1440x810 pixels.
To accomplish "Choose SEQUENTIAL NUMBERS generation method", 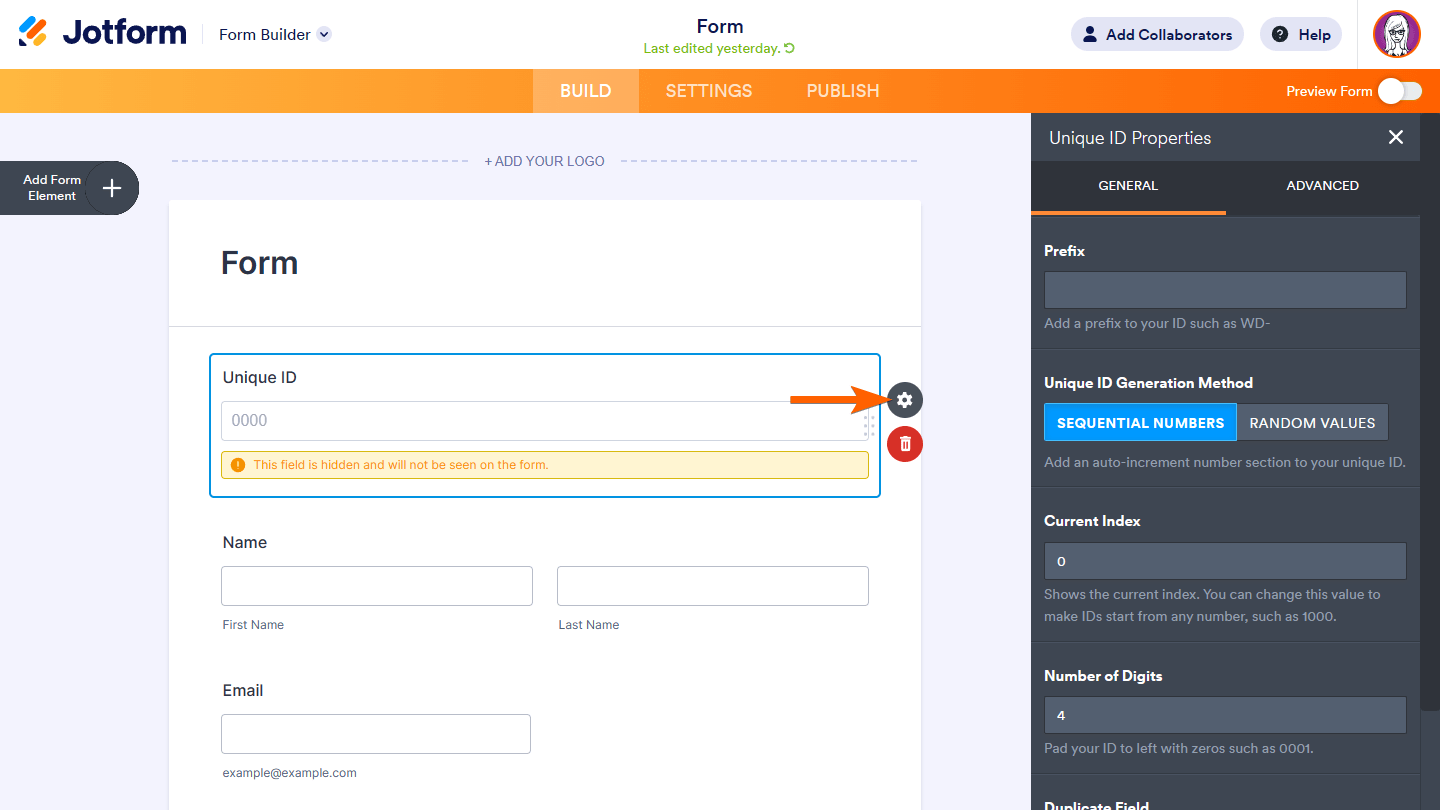I will [x=1140, y=422].
